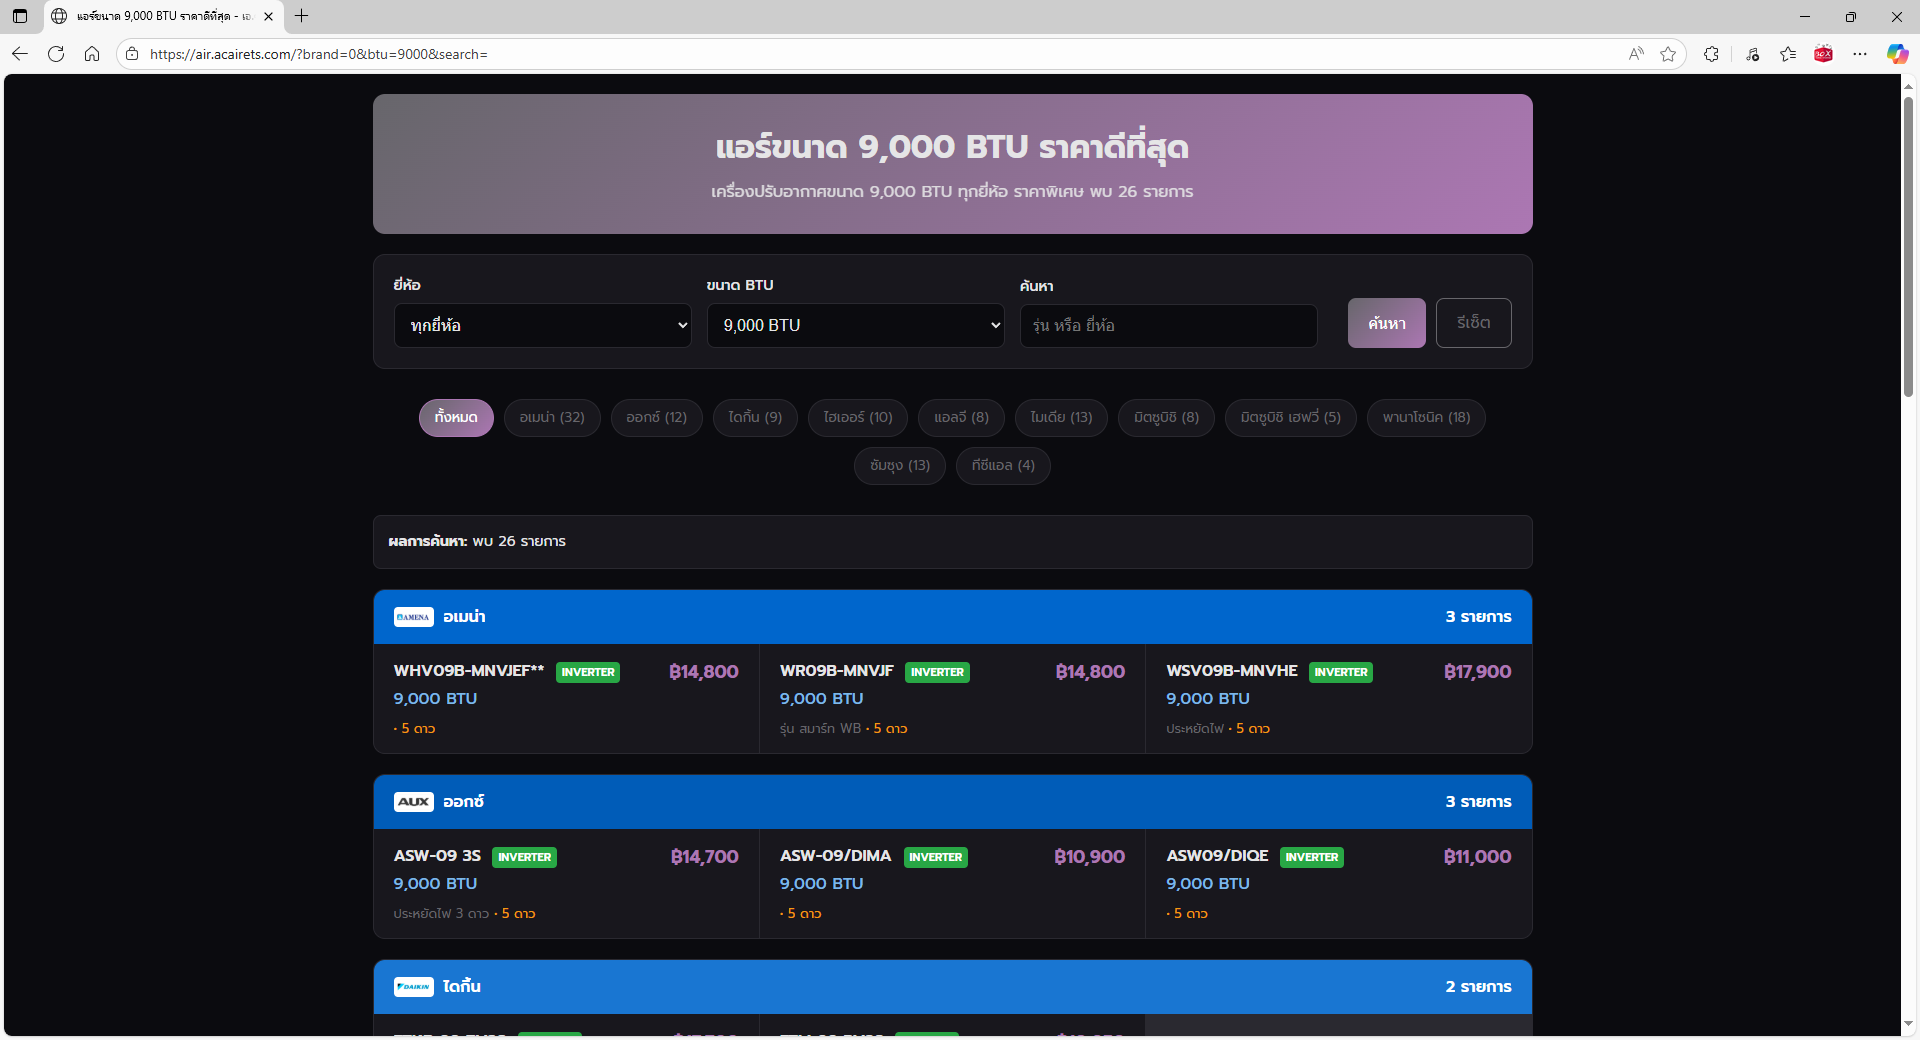Open the WR09B-MNVJF product card
Viewport: 1920px width, 1040px height.
(952, 698)
